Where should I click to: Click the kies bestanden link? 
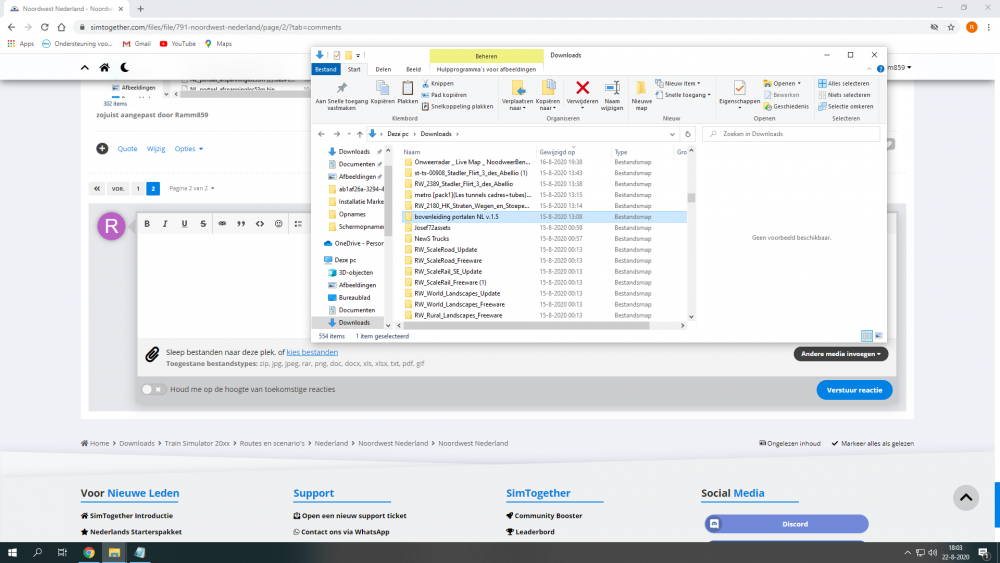(312, 353)
